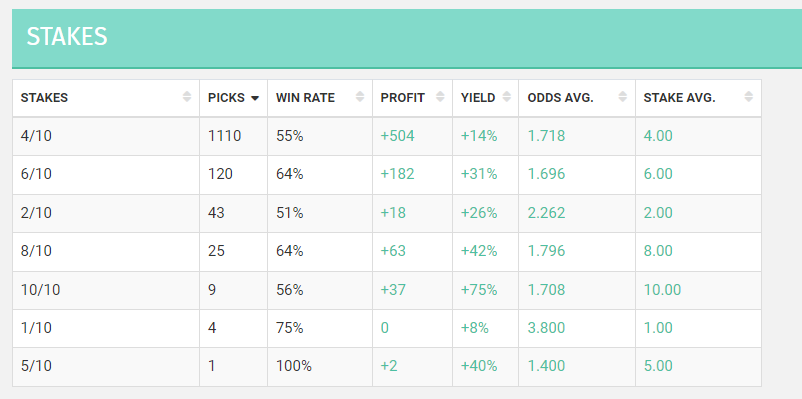Click the +75% yield value
802x399 pixels.
coord(479,290)
